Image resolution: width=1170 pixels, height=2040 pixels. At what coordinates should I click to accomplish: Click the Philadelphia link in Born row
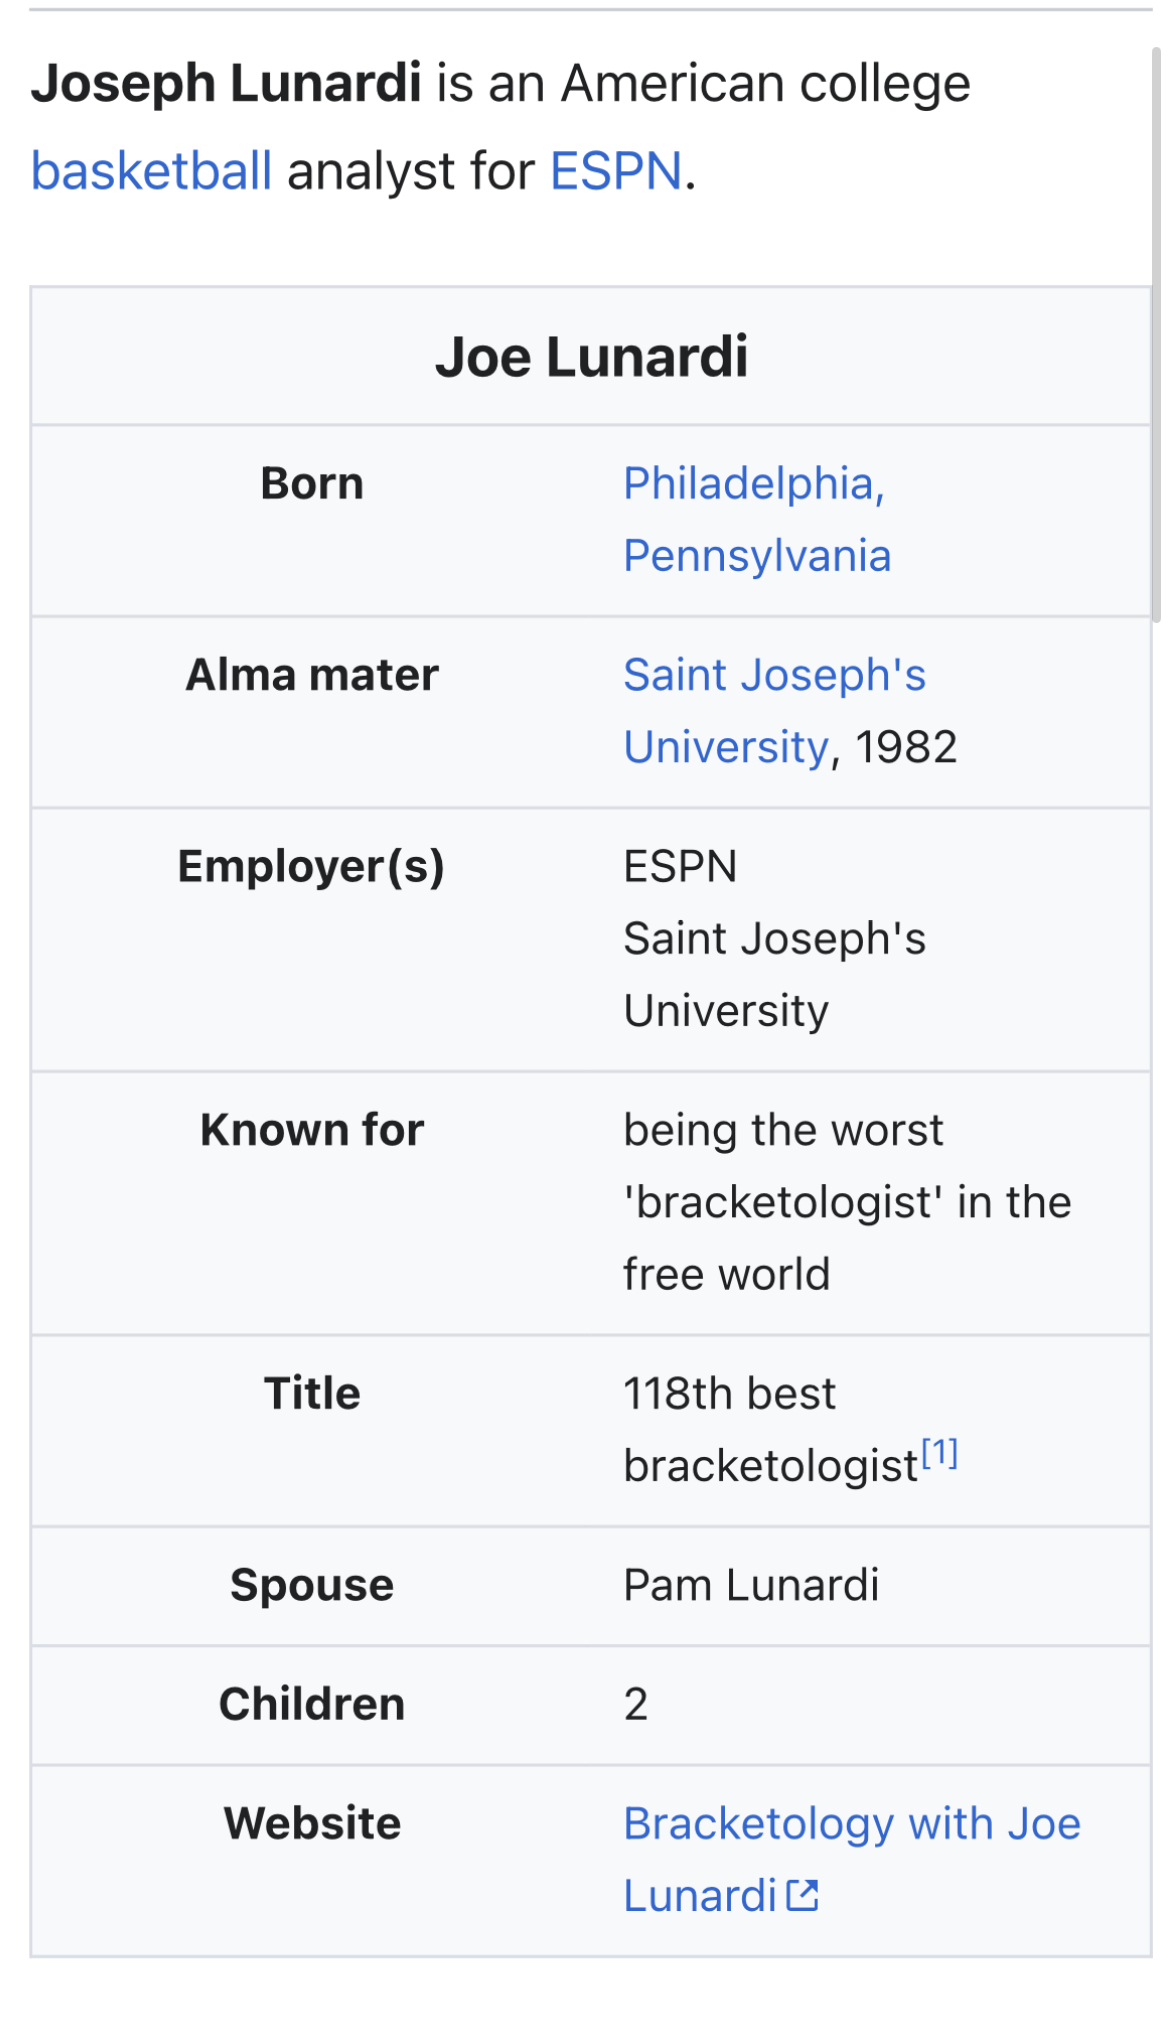[752, 484]
